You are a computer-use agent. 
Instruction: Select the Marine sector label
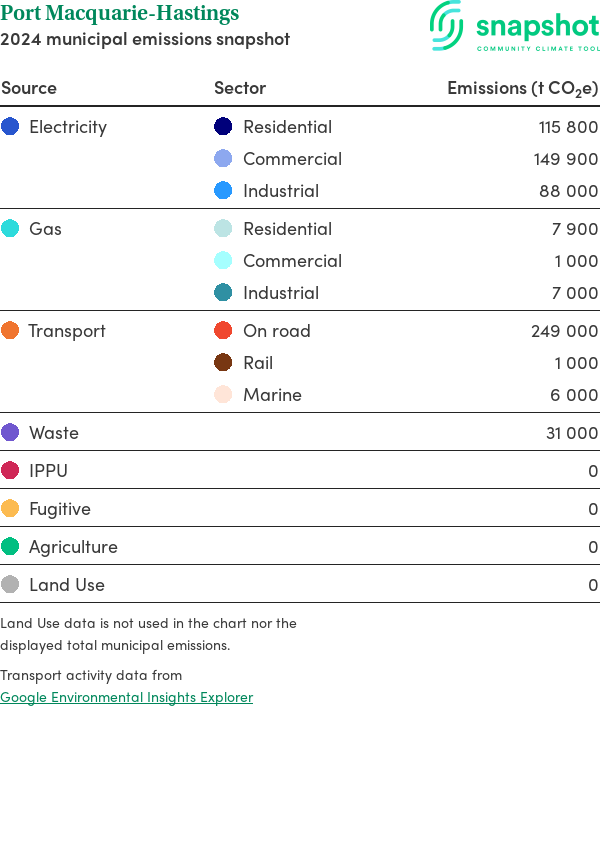pos(272,395)
